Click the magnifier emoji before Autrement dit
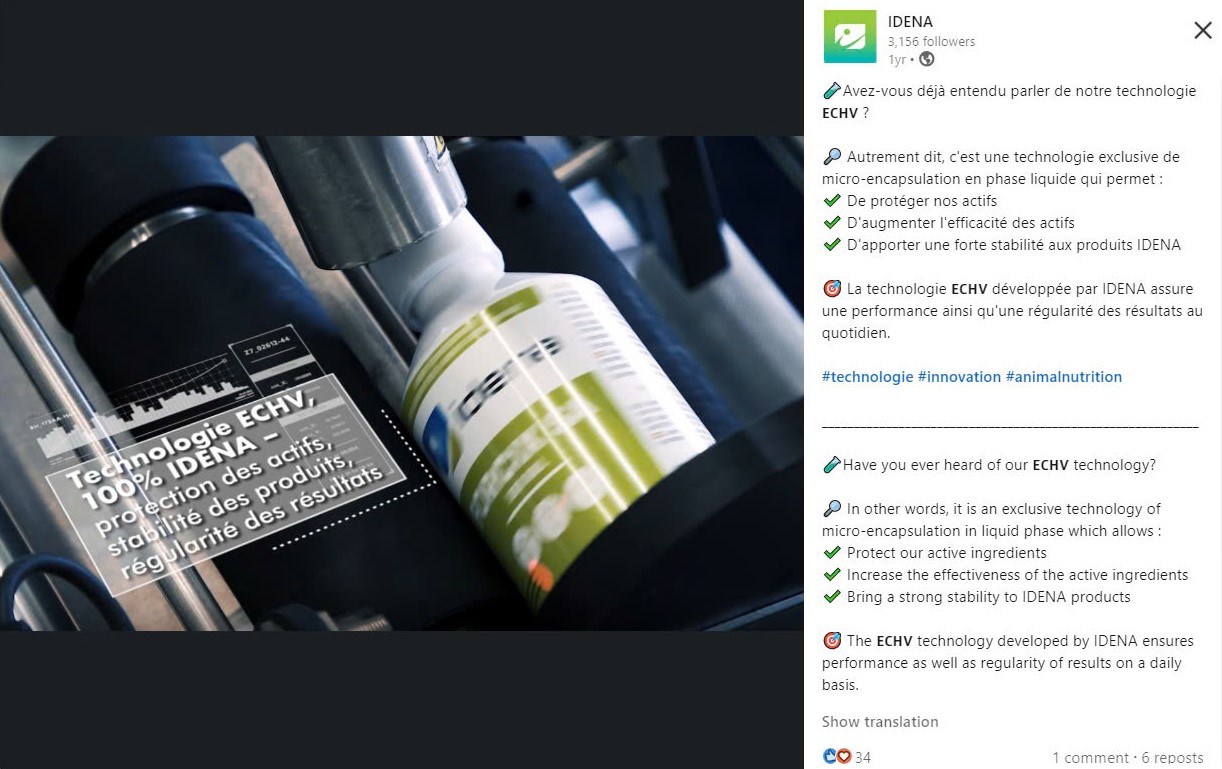This screenshot has height=769, width=1222. click(x=831, y=157)
